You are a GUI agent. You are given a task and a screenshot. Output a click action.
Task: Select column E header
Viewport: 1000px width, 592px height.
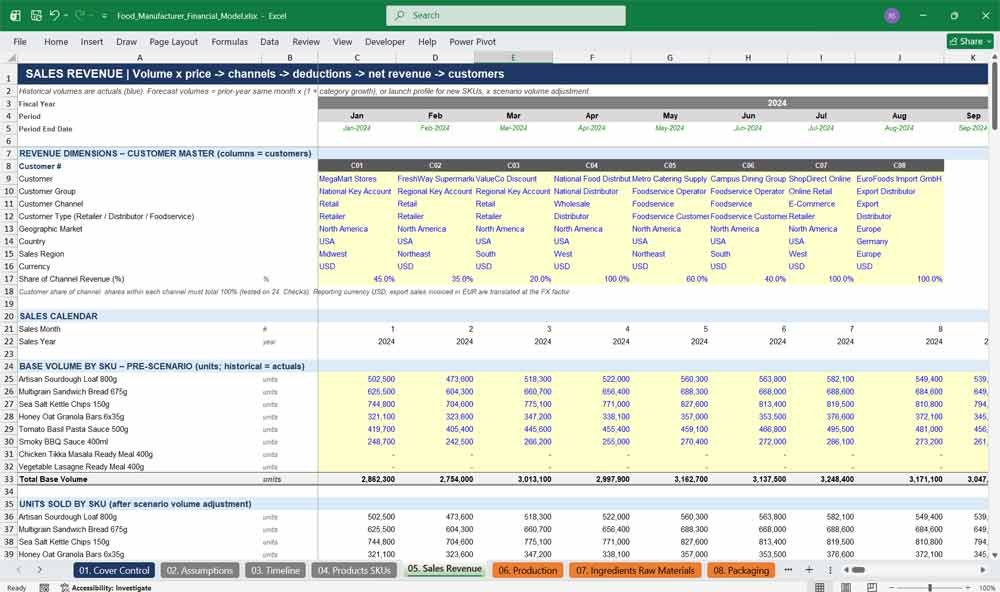click(x=513, y=57)
